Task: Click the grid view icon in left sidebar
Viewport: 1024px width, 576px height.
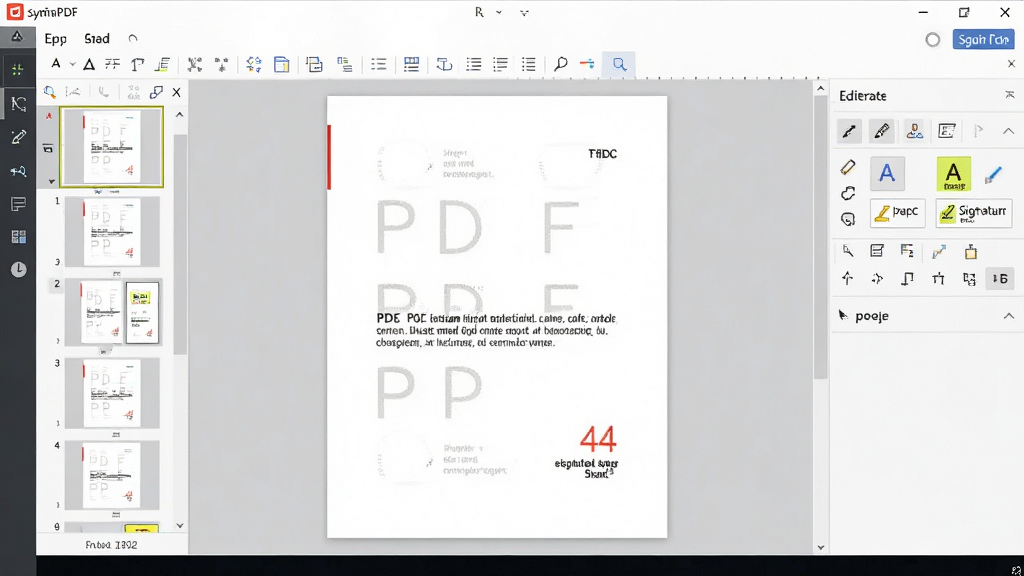Action: (18, 236)
